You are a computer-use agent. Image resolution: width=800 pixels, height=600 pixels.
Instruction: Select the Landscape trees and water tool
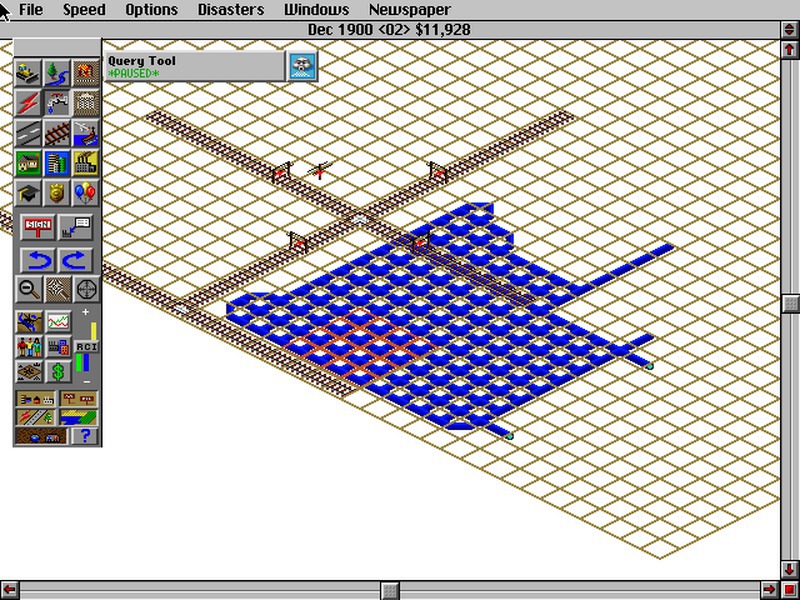[57, 73]
